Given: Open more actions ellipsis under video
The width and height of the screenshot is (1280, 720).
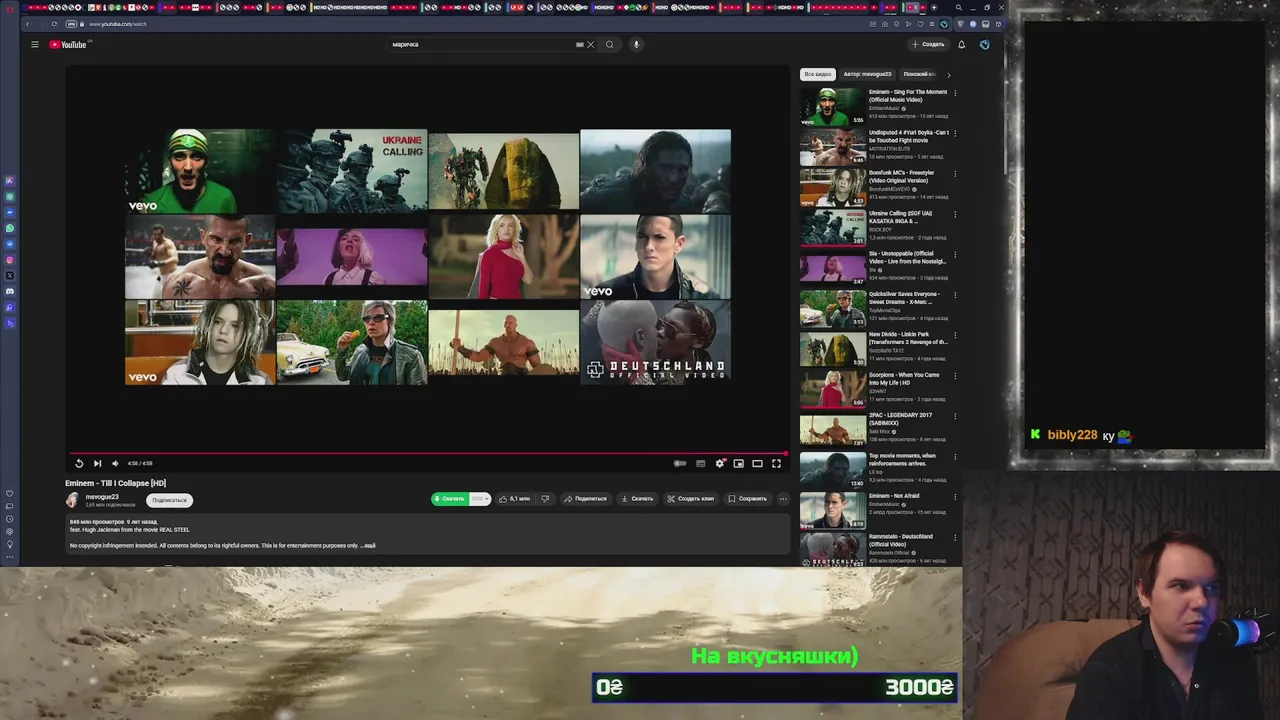Looking at the screenshot, I should 783,498.
